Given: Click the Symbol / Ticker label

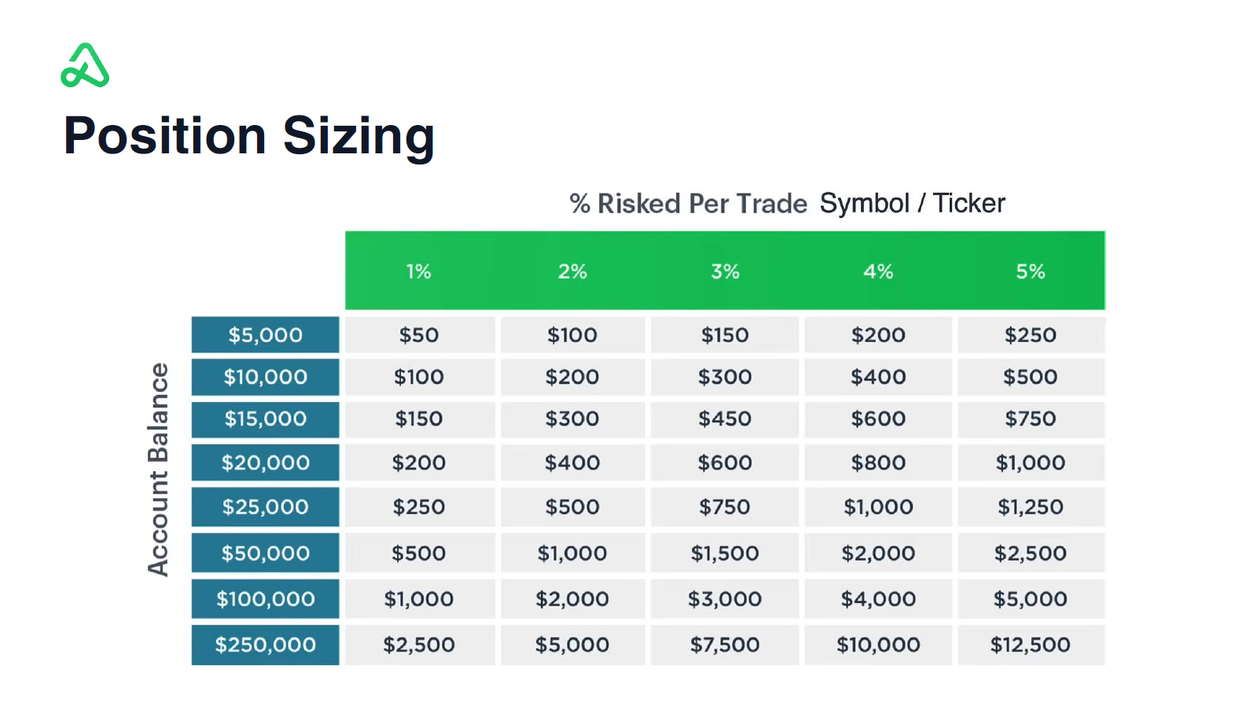Looking at the screenshot, I should (x=912, y=204).
